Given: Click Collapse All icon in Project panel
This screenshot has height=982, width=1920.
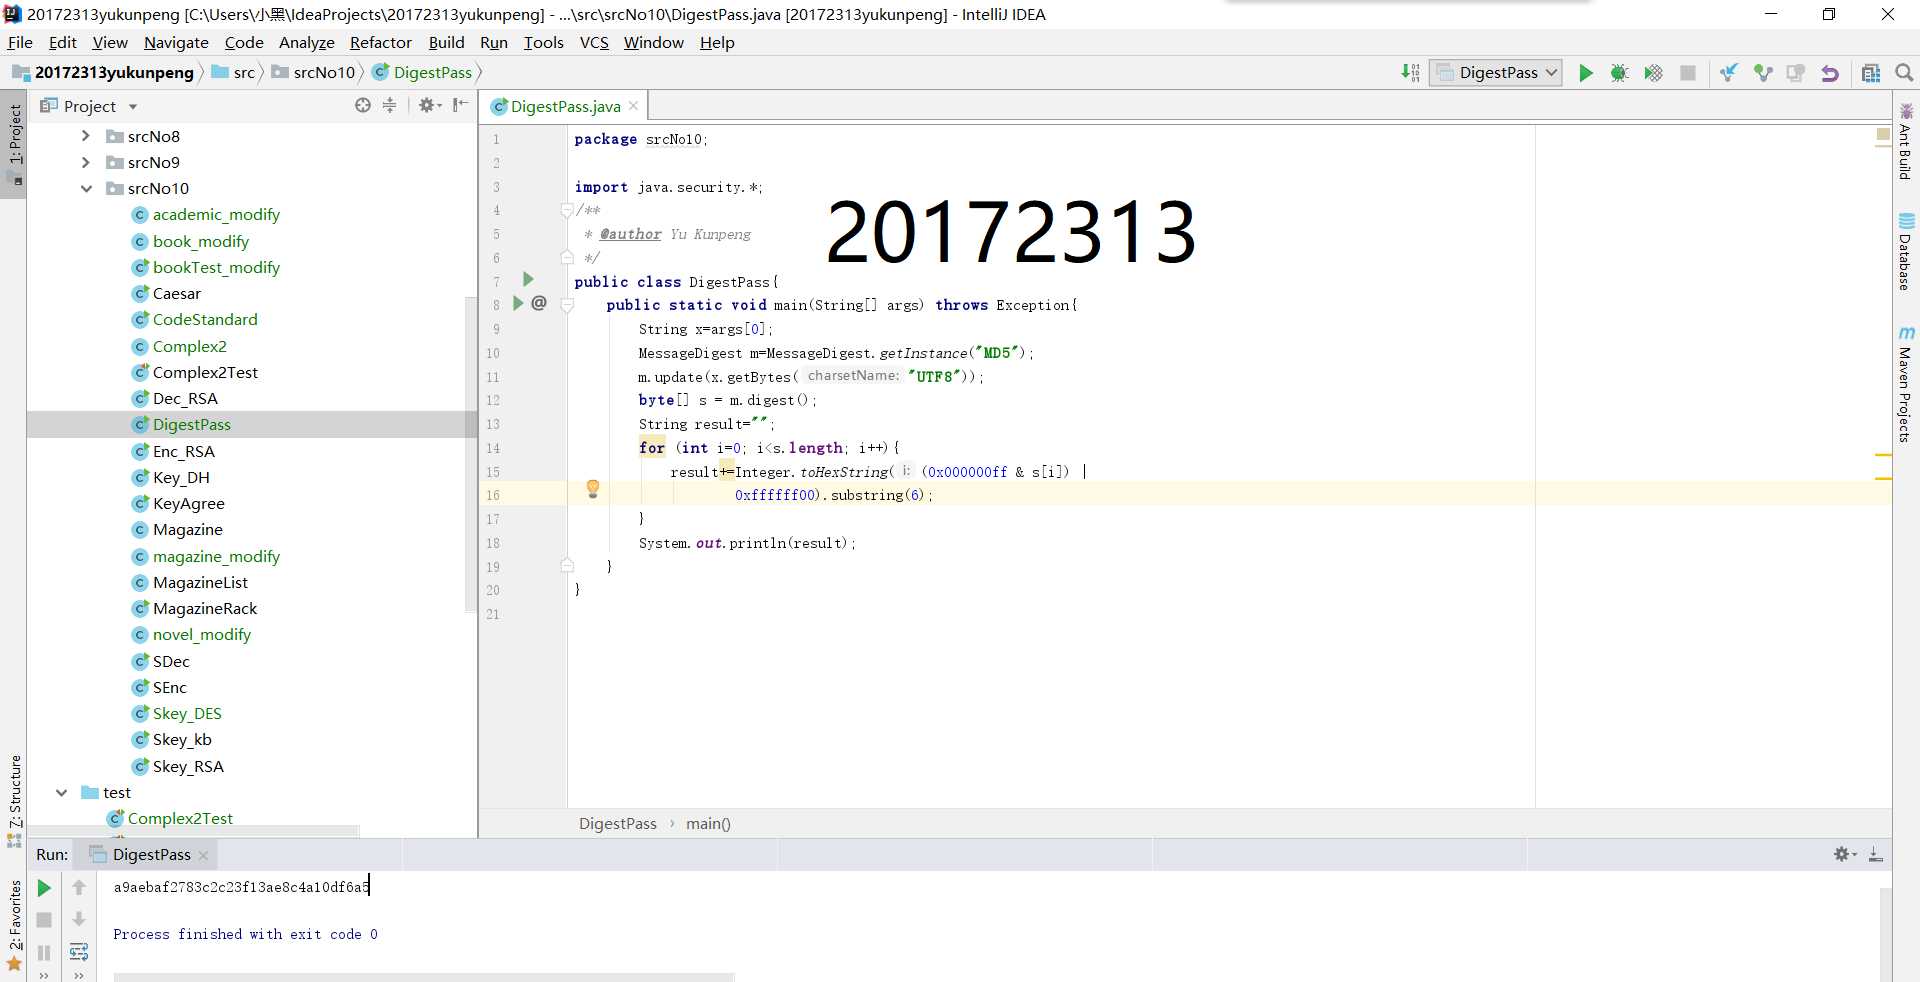Looking at the screenshot, I should pyautogui.click(x=390, y=105).
